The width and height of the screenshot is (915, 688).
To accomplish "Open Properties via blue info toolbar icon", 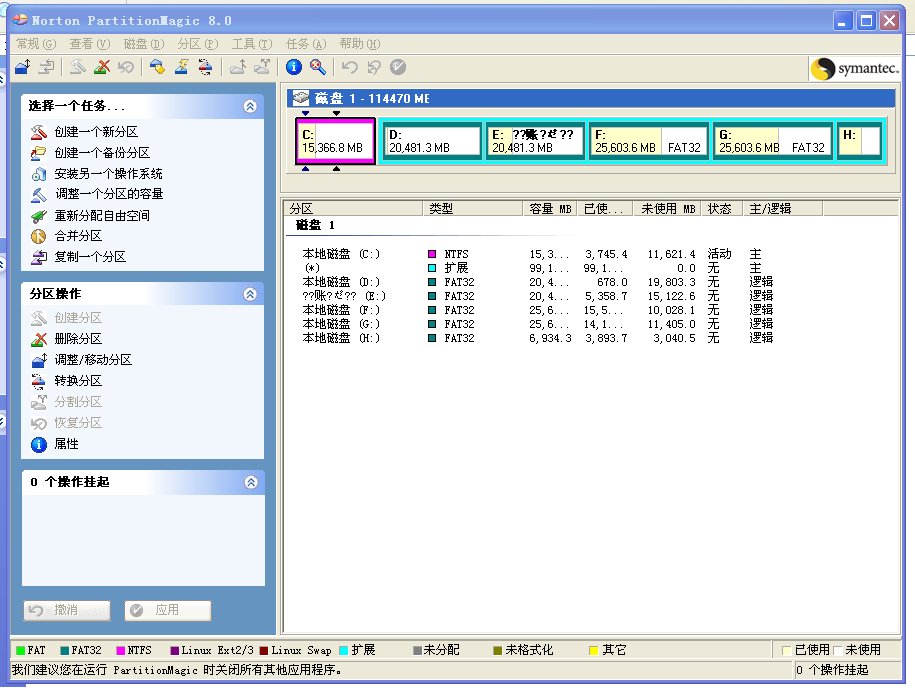I will pyautogui.click(x=294, y=67).
